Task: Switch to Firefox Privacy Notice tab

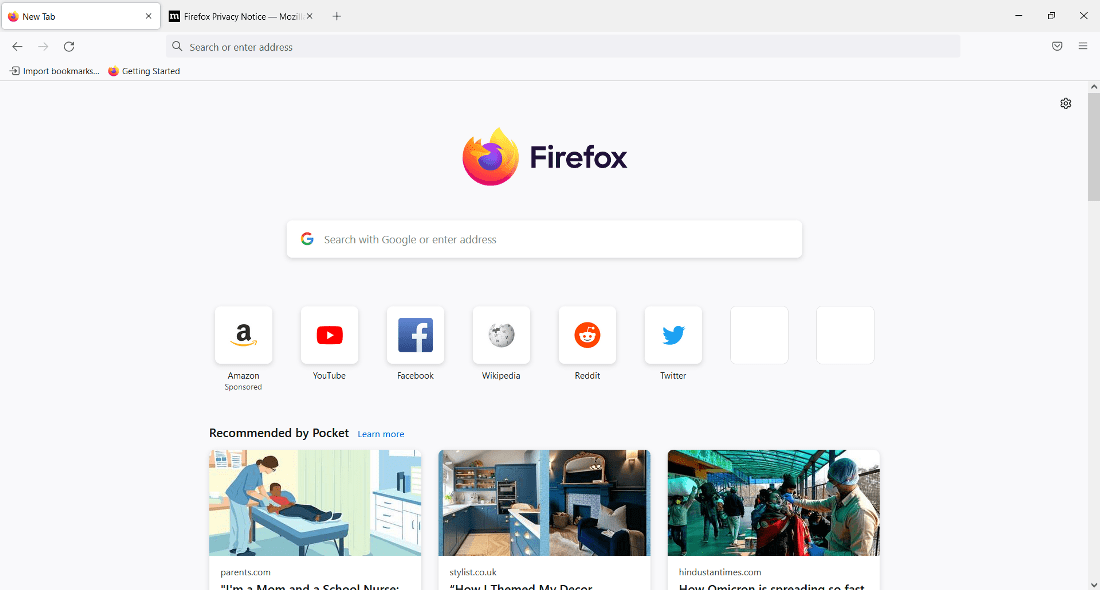Action: 242,16
